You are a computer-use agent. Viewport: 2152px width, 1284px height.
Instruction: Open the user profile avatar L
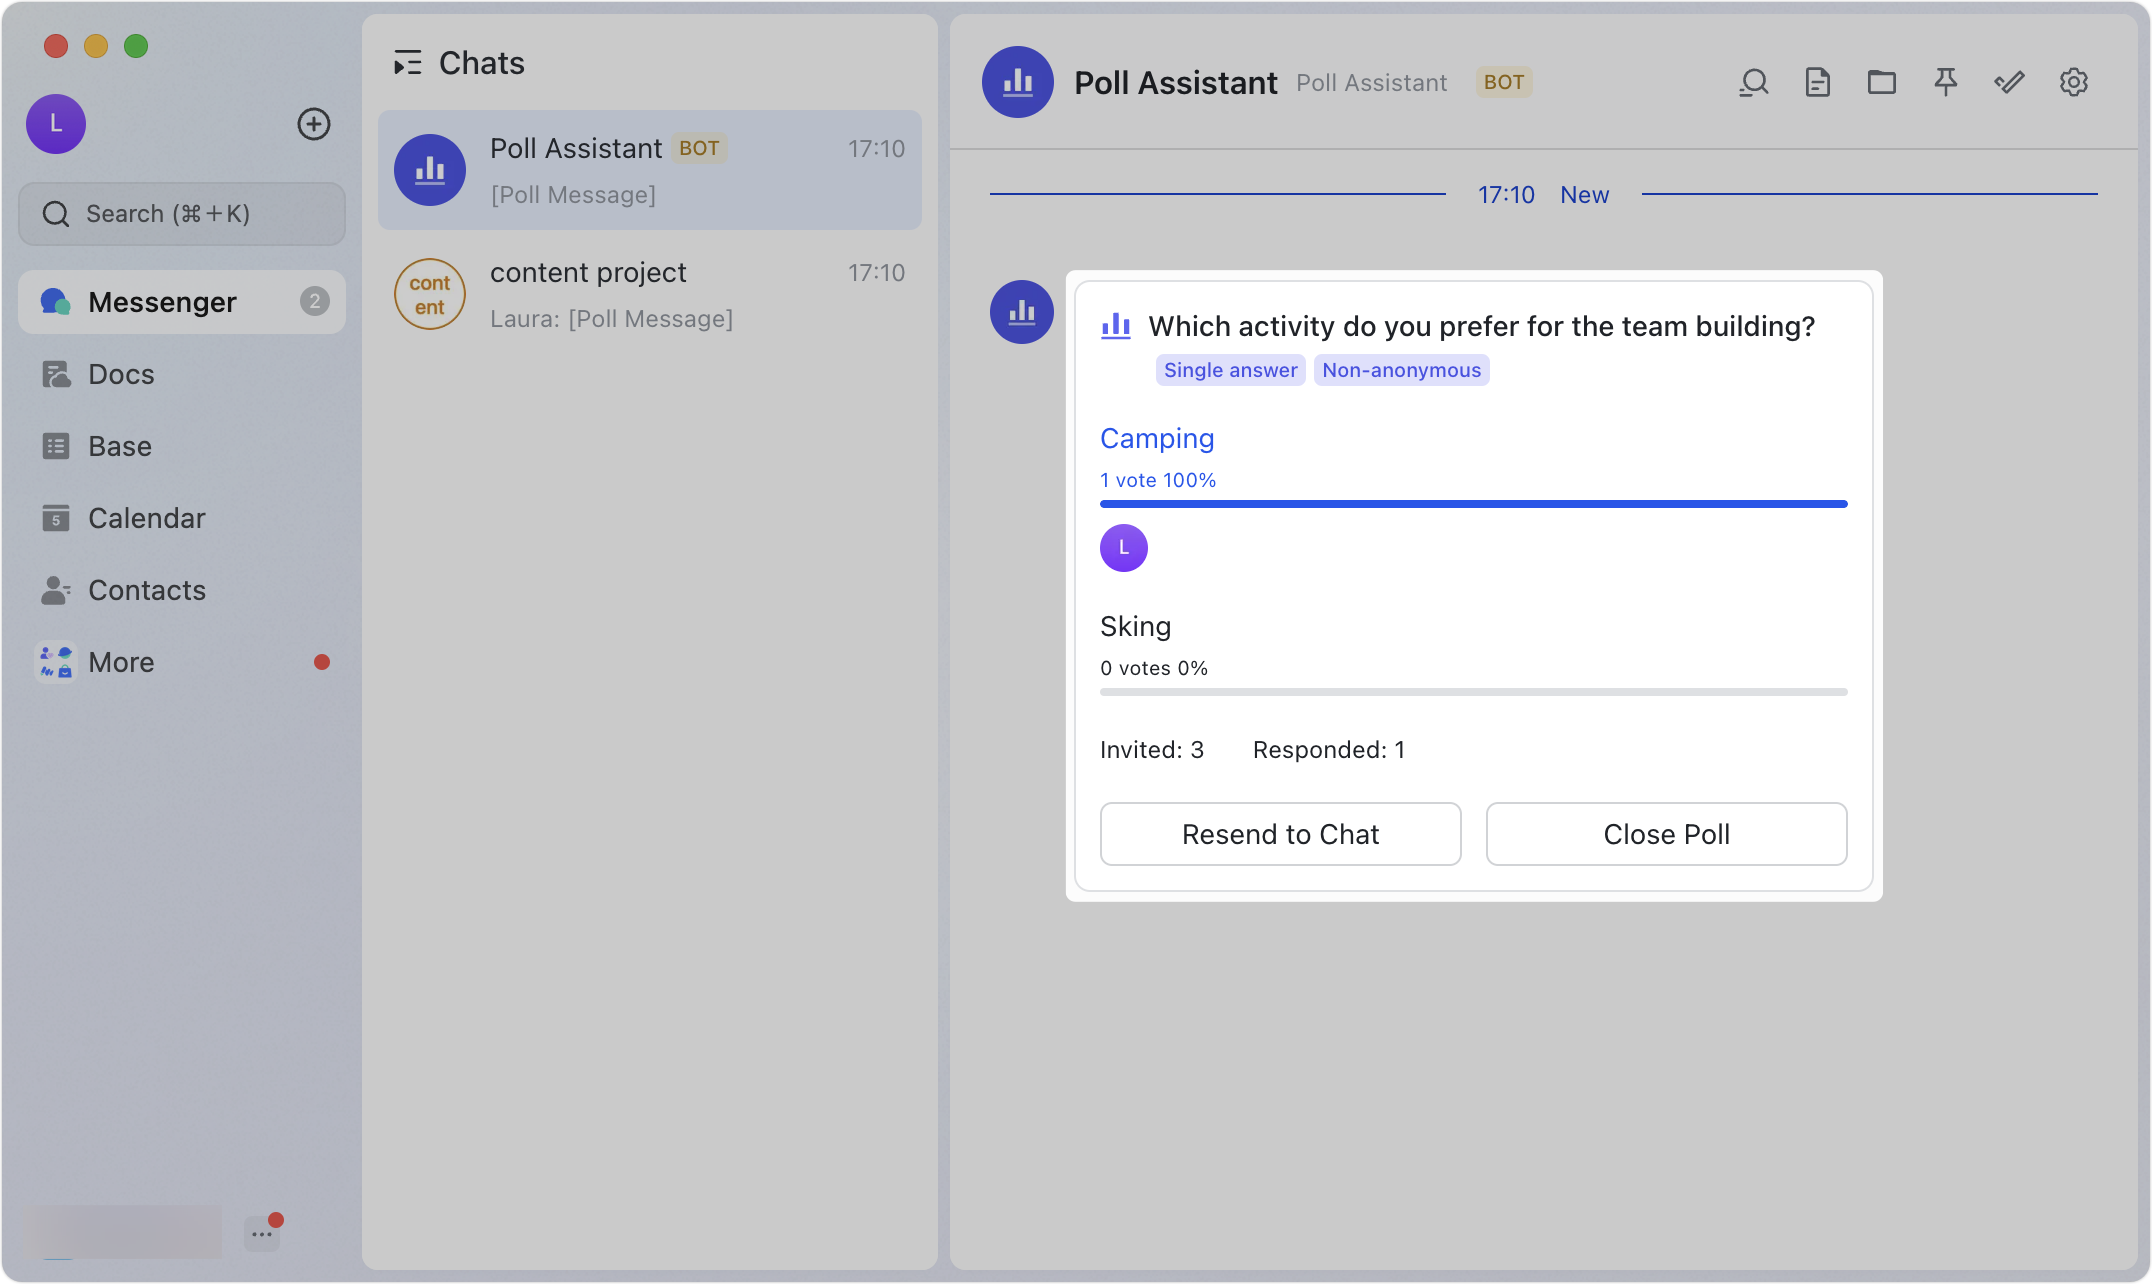click(56, 124)
